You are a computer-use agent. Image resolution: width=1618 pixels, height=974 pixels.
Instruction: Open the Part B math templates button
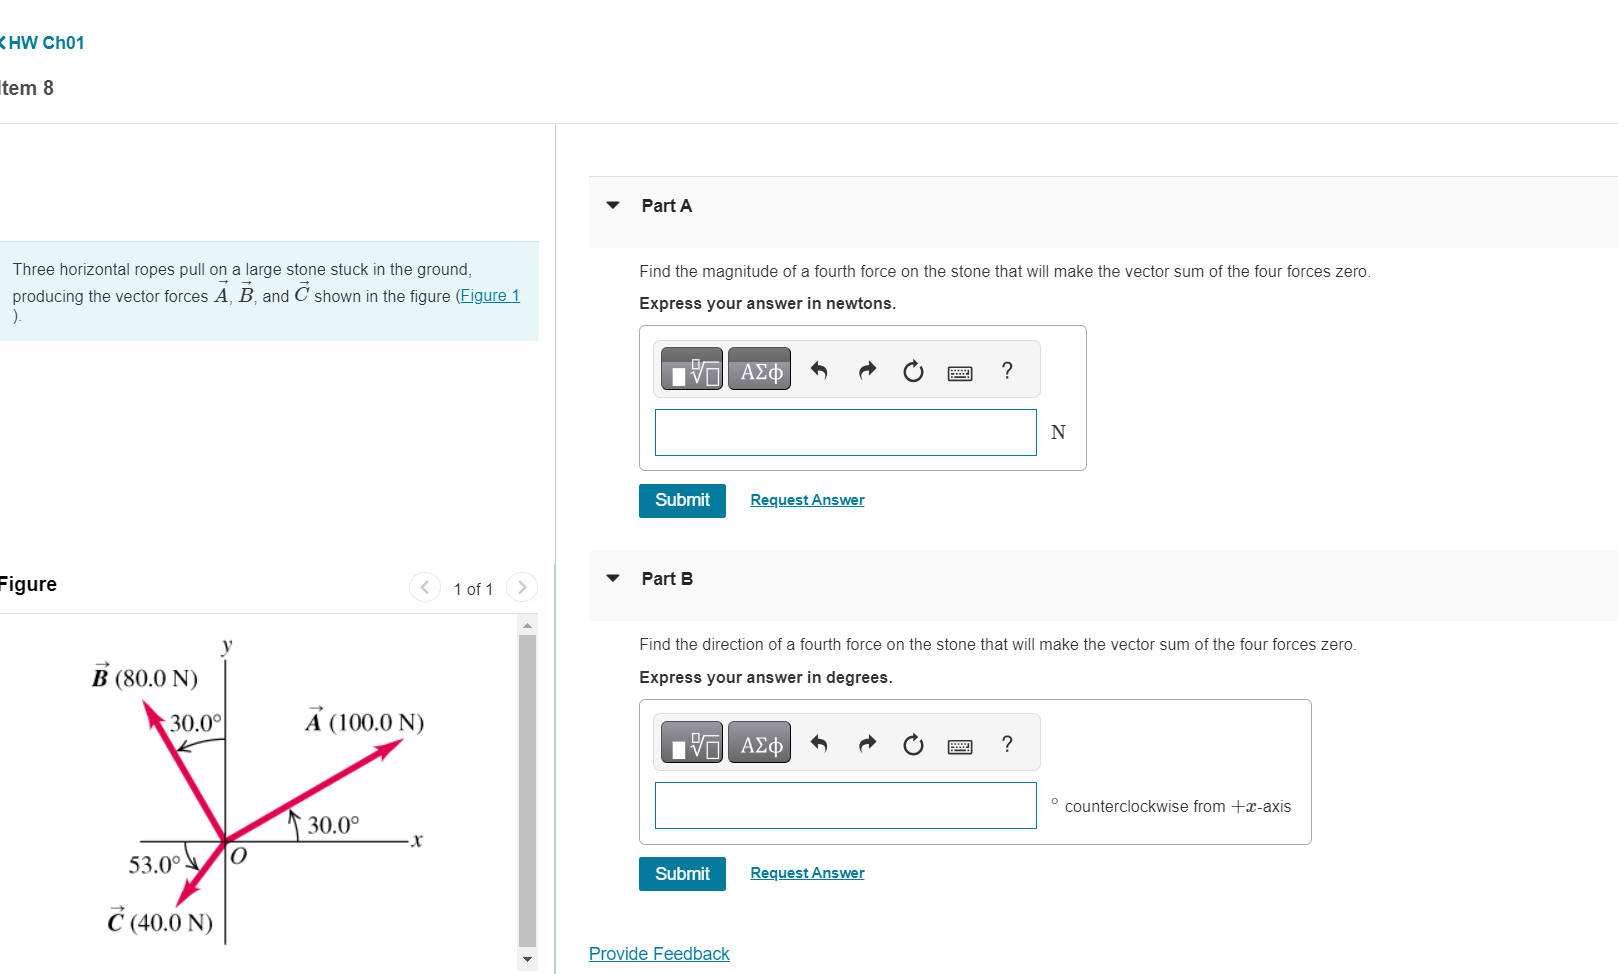(691, 743)
